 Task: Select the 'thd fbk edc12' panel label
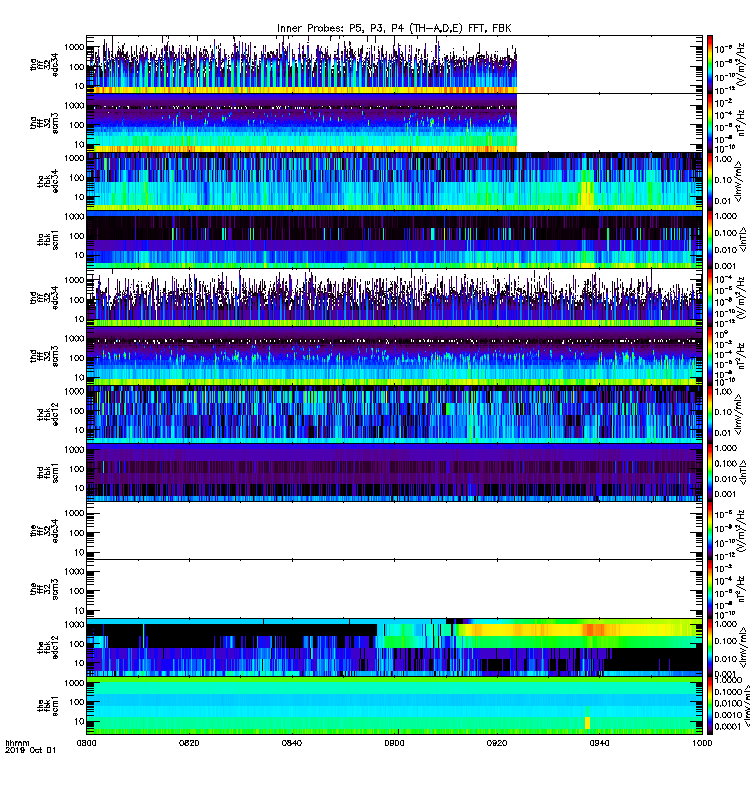(x=48, y=414)
